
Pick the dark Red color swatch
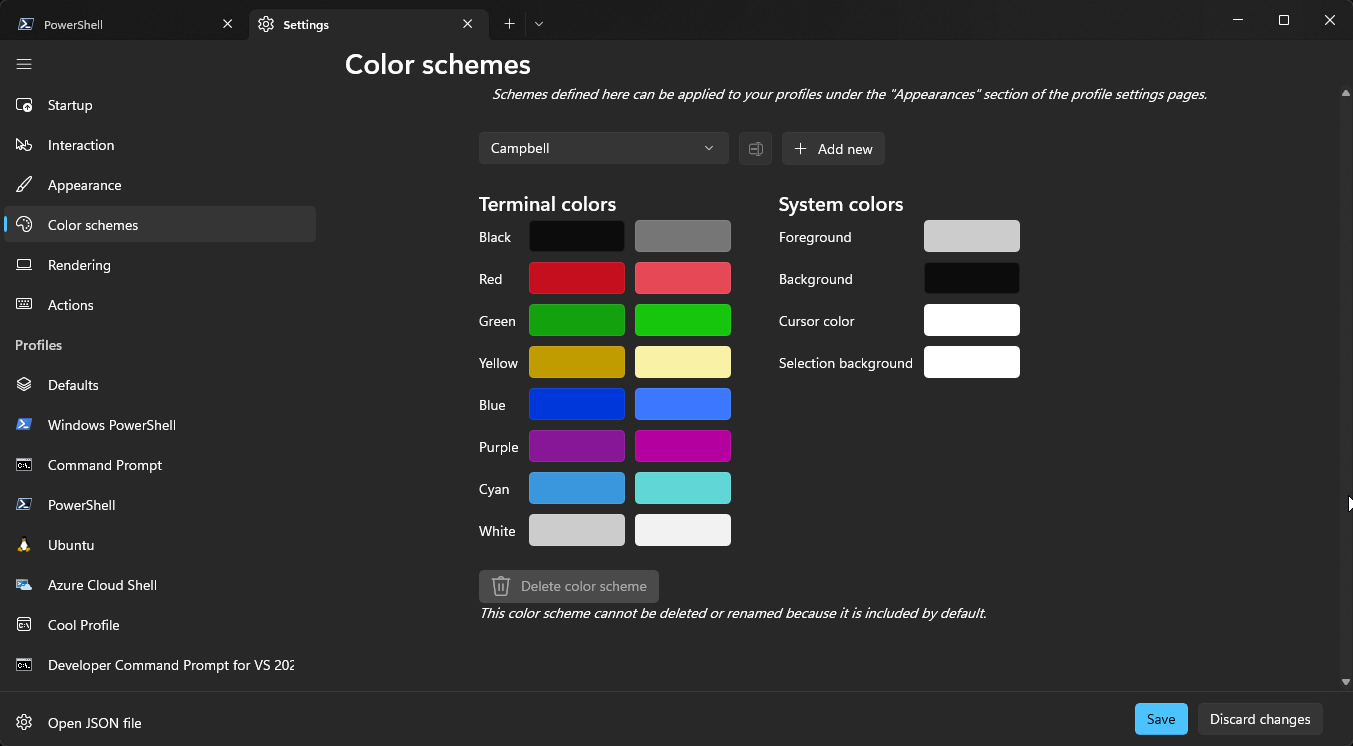click(577, 278)
